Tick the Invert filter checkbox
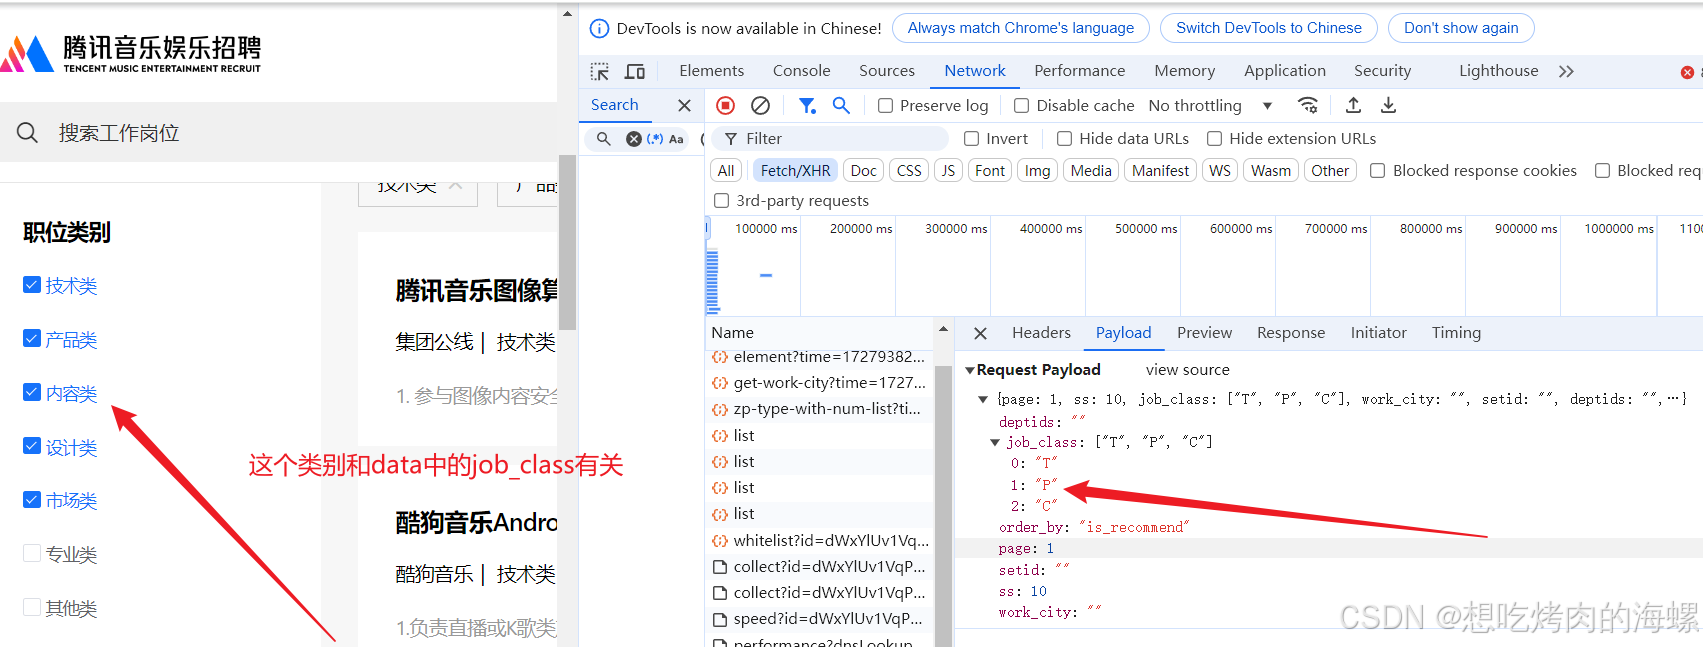1703x647 pixels. (x=971, y=139)
